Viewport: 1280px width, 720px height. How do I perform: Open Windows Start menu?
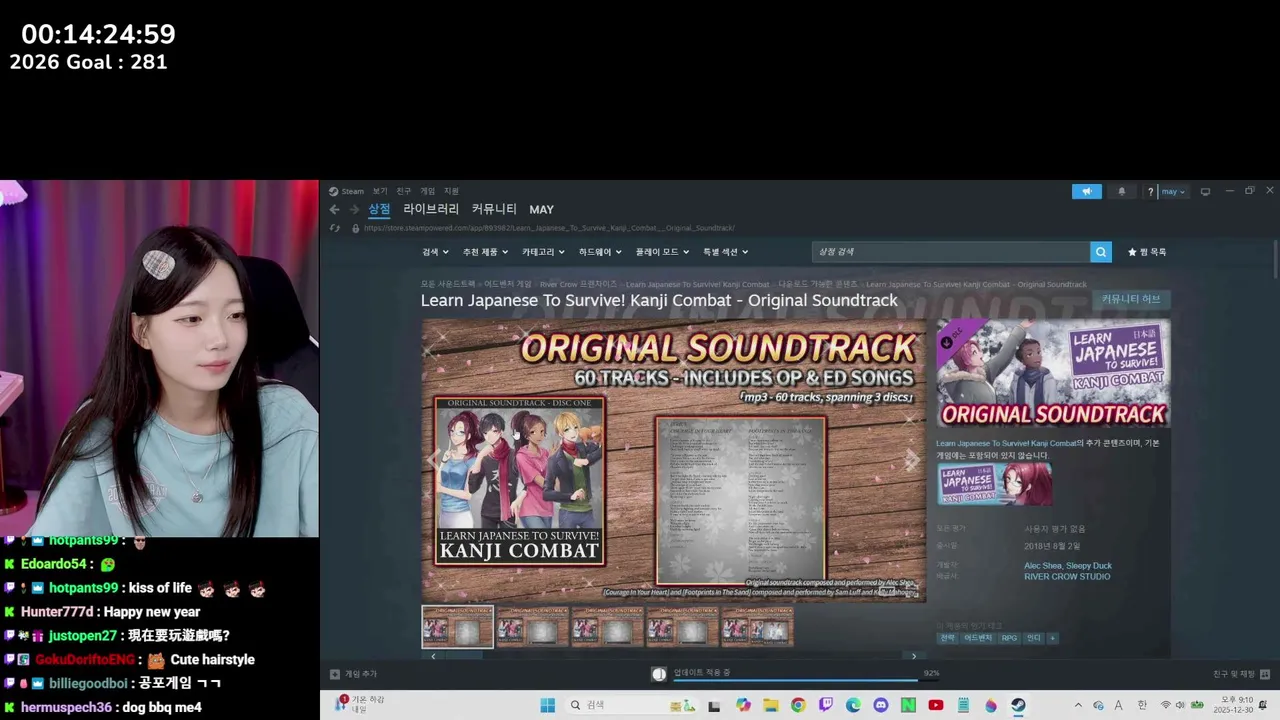547,705
